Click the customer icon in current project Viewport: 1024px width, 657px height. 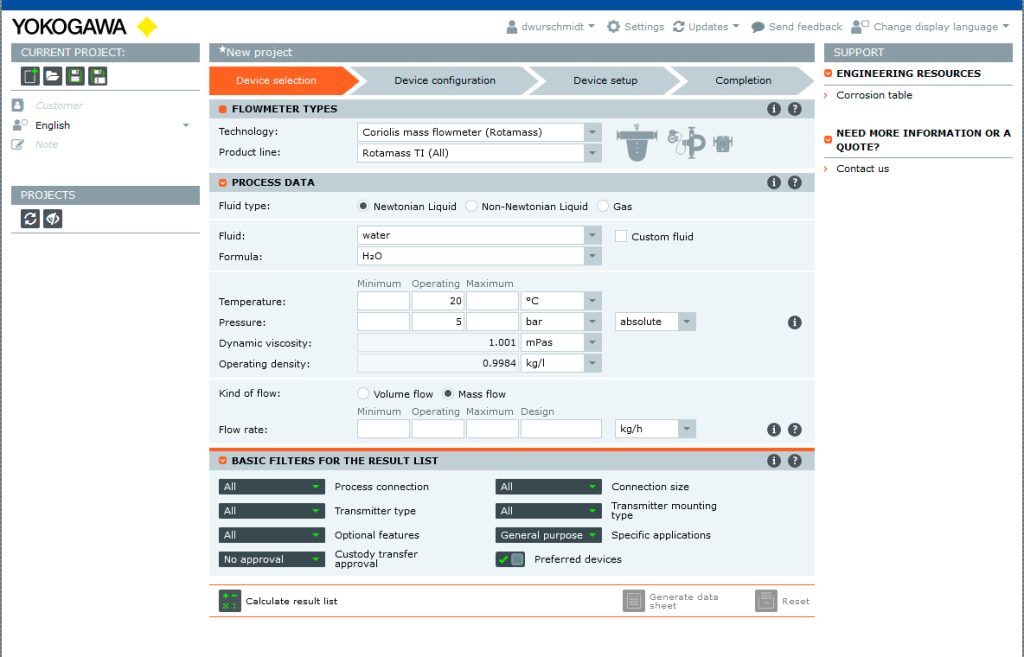(x=18, y=105)
